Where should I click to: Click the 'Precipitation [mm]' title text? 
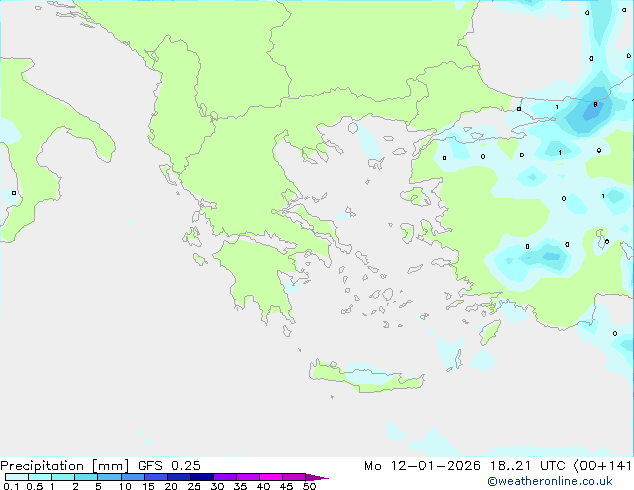[x=65, y=466]
